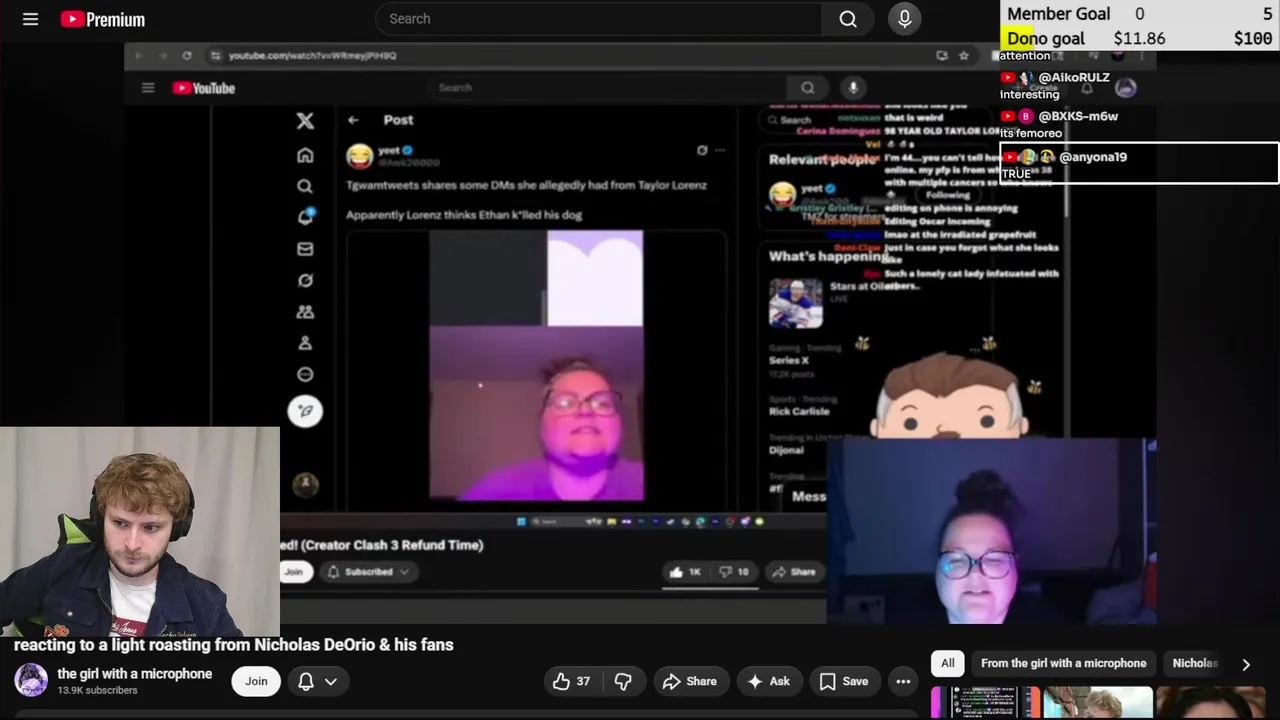This screenshot has width=1280, height=720.
Task: Click the Join membership button
Action: 256,681
